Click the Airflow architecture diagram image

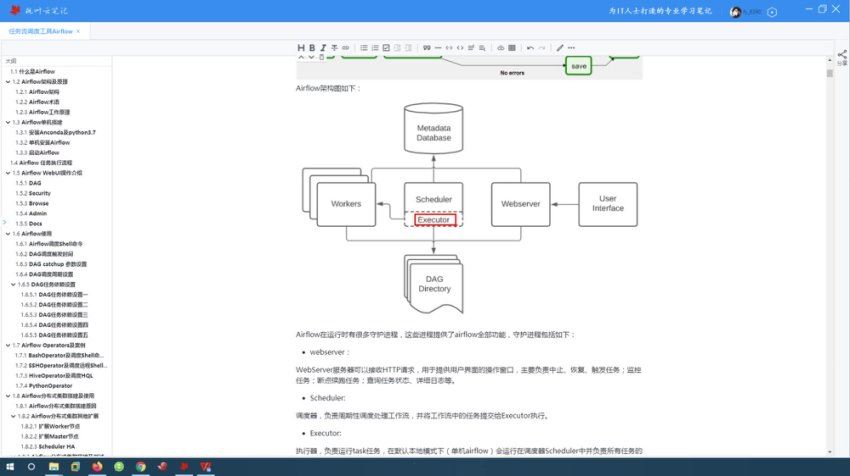pyautogui.click(x=469, y=209)
